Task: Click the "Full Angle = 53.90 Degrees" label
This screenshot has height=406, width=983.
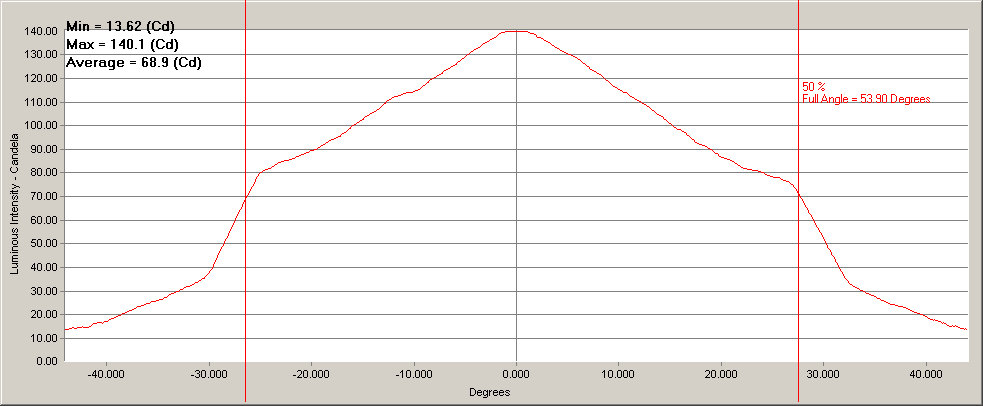Action: [x=866, y=100]
